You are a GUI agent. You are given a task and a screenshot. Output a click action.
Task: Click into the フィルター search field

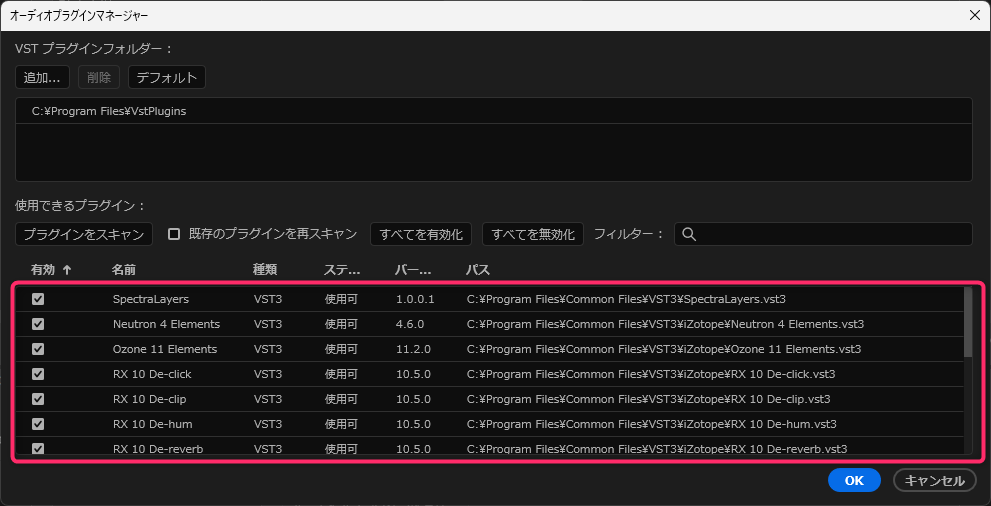pos(830,234)
